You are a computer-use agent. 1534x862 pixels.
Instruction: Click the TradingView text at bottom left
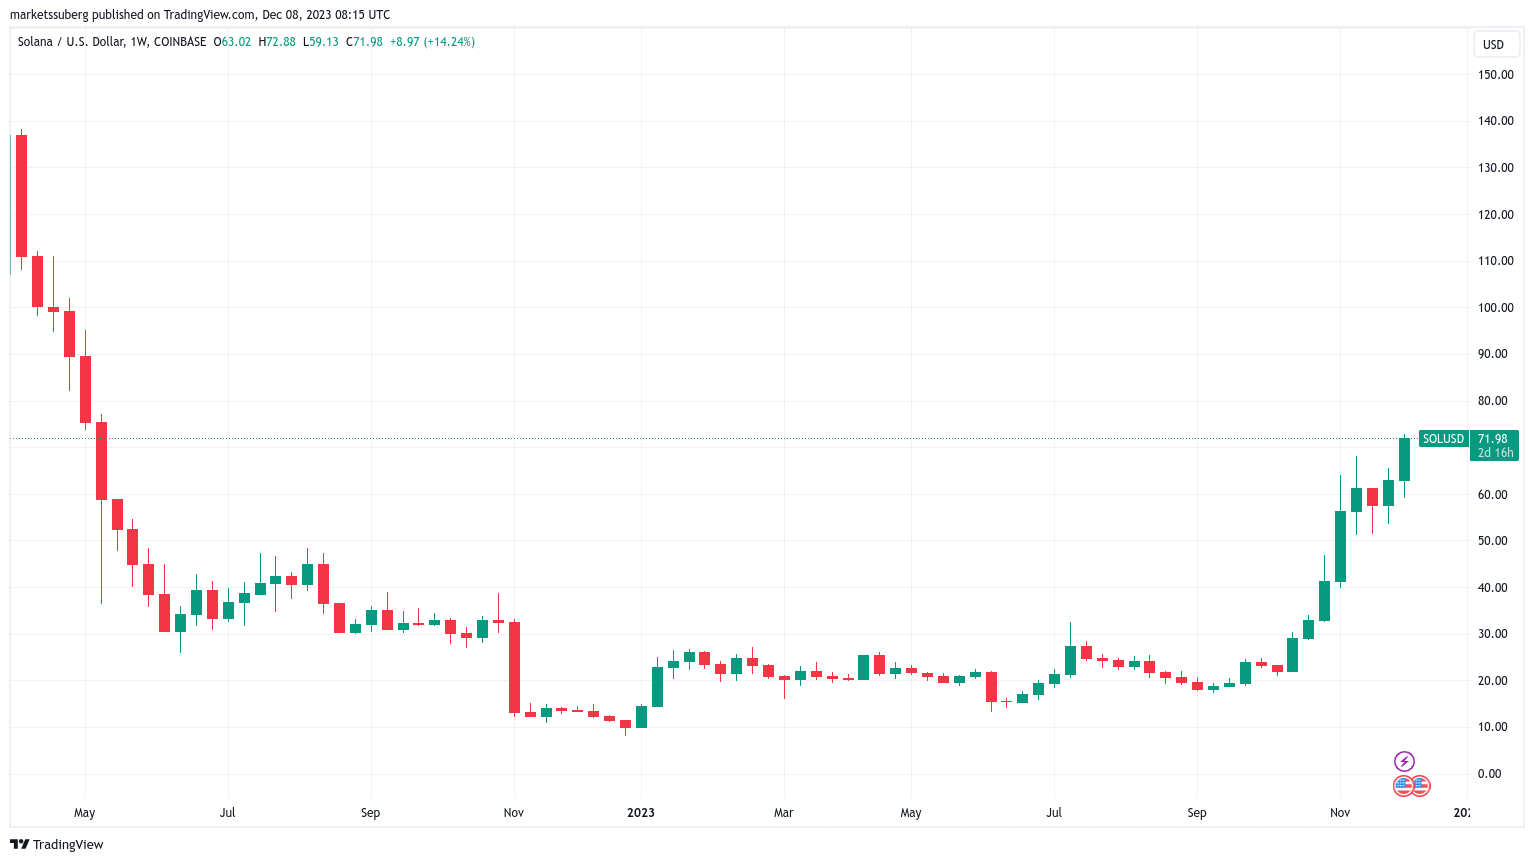coord(68,845)
